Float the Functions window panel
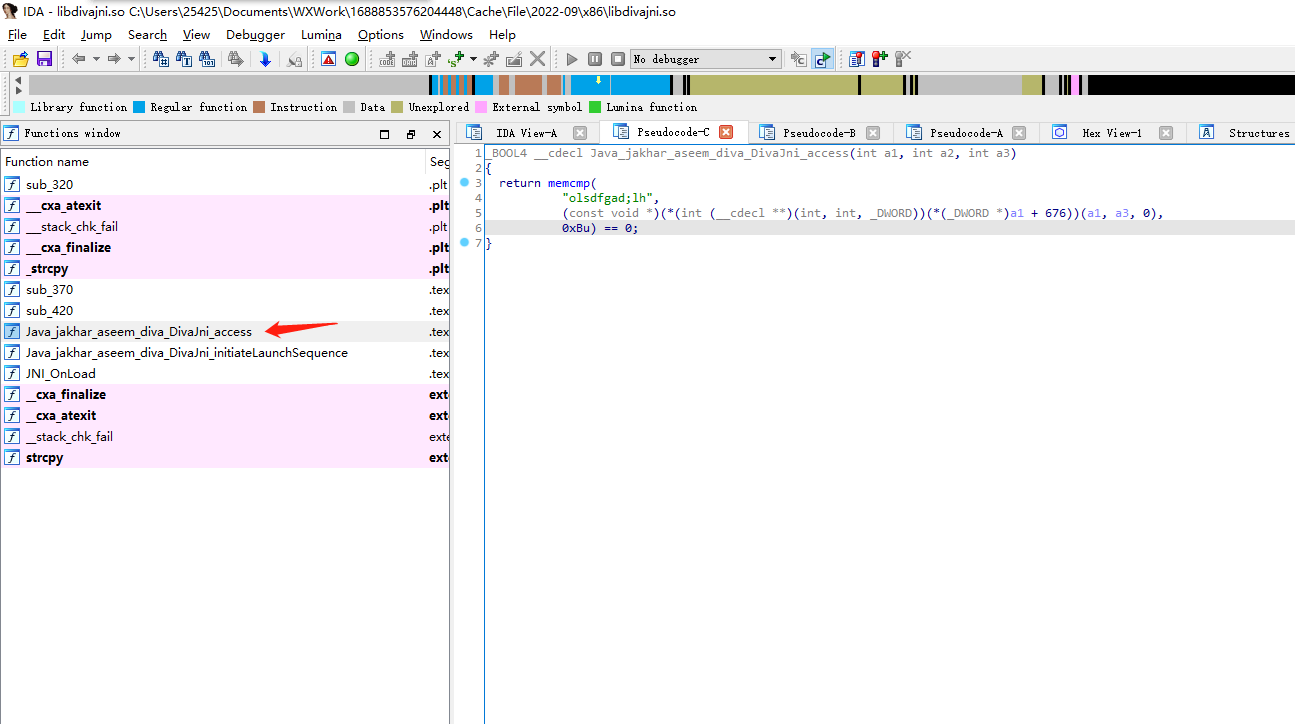The image size is (1295, 724). tap(411, 134)
